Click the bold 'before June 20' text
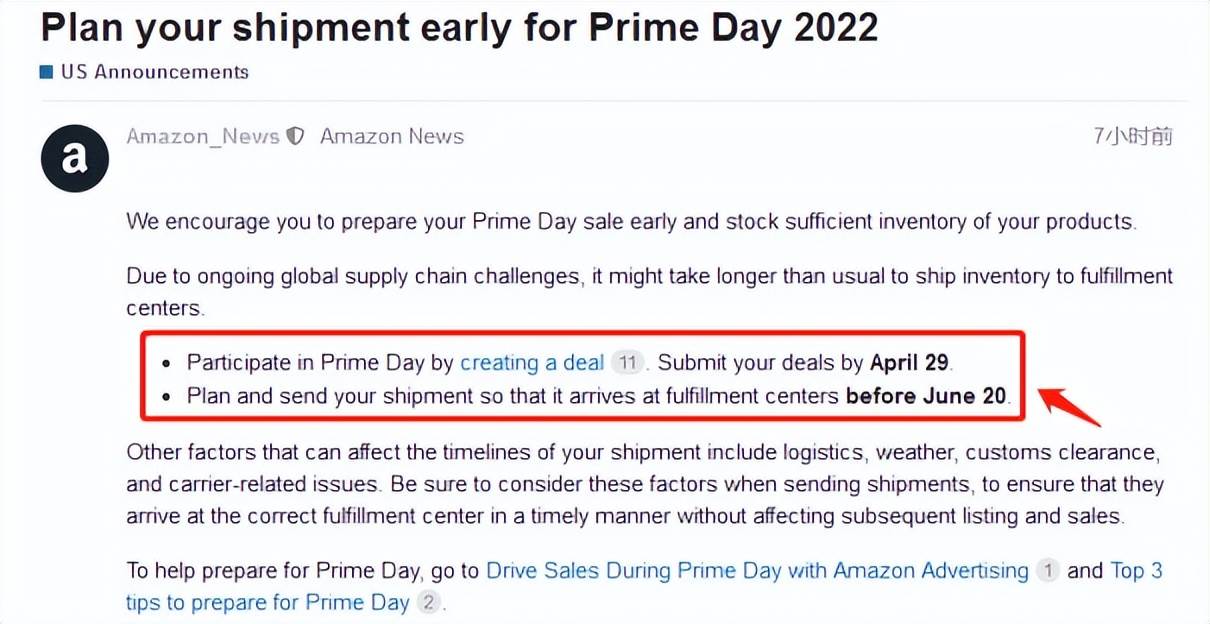The image size is (1210, 624). pyautogui.click(x=926, y=396)
